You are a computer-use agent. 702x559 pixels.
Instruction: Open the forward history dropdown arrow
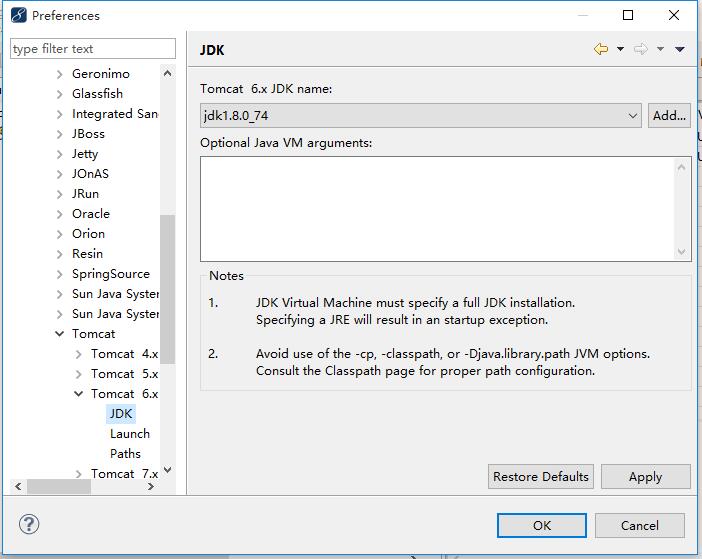click(660, 48)
